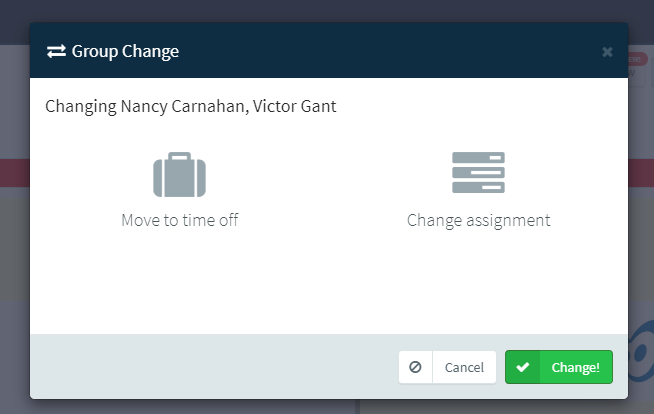Image resolution: width=654 pixels, height=414 pixels.
Task: Choose the "Move to time off" label
Action: 179,220
